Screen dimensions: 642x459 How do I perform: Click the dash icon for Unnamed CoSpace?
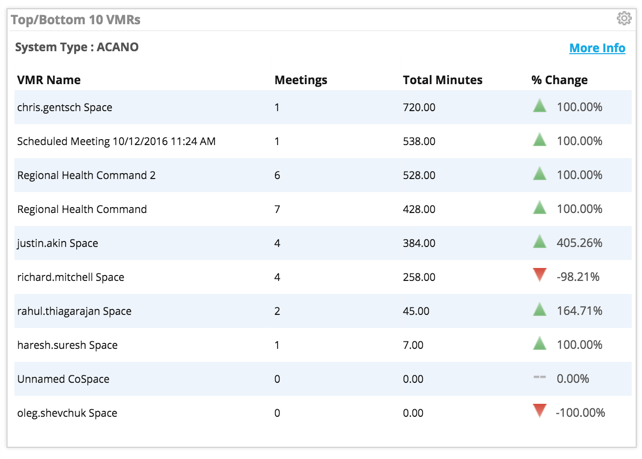(x=540, y=377)
